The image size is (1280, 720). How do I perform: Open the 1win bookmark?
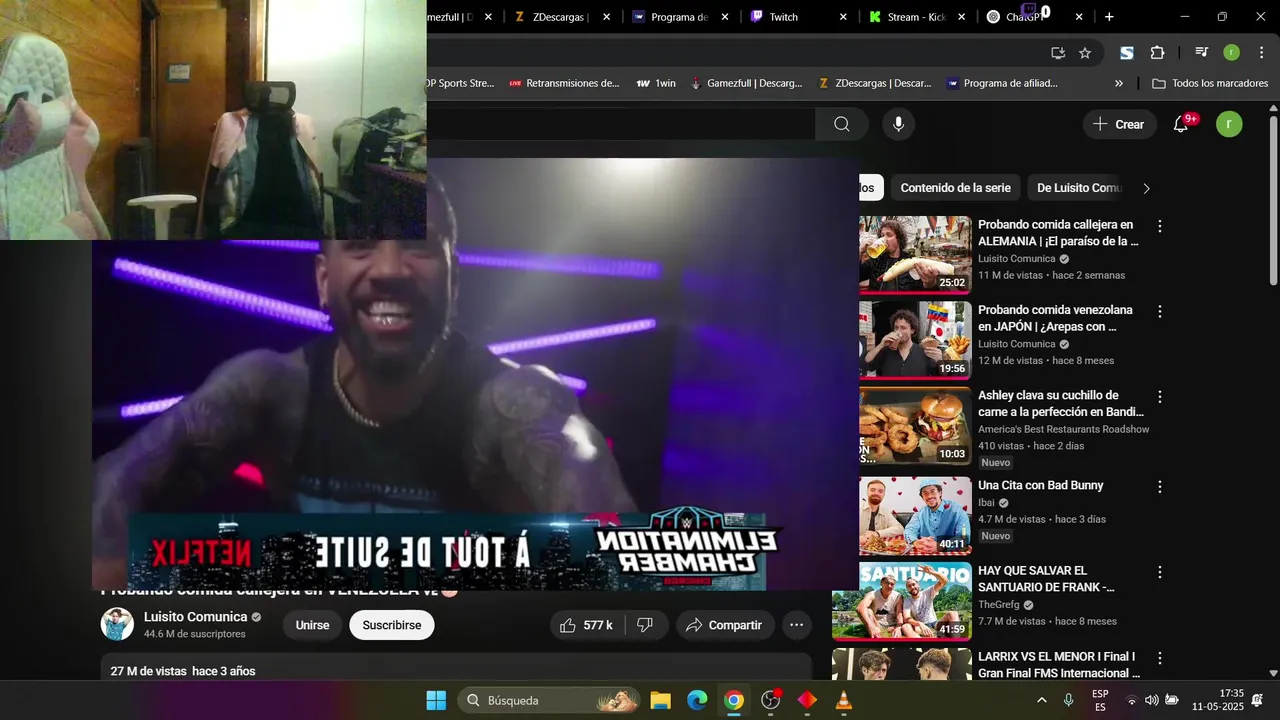point(656,84)
